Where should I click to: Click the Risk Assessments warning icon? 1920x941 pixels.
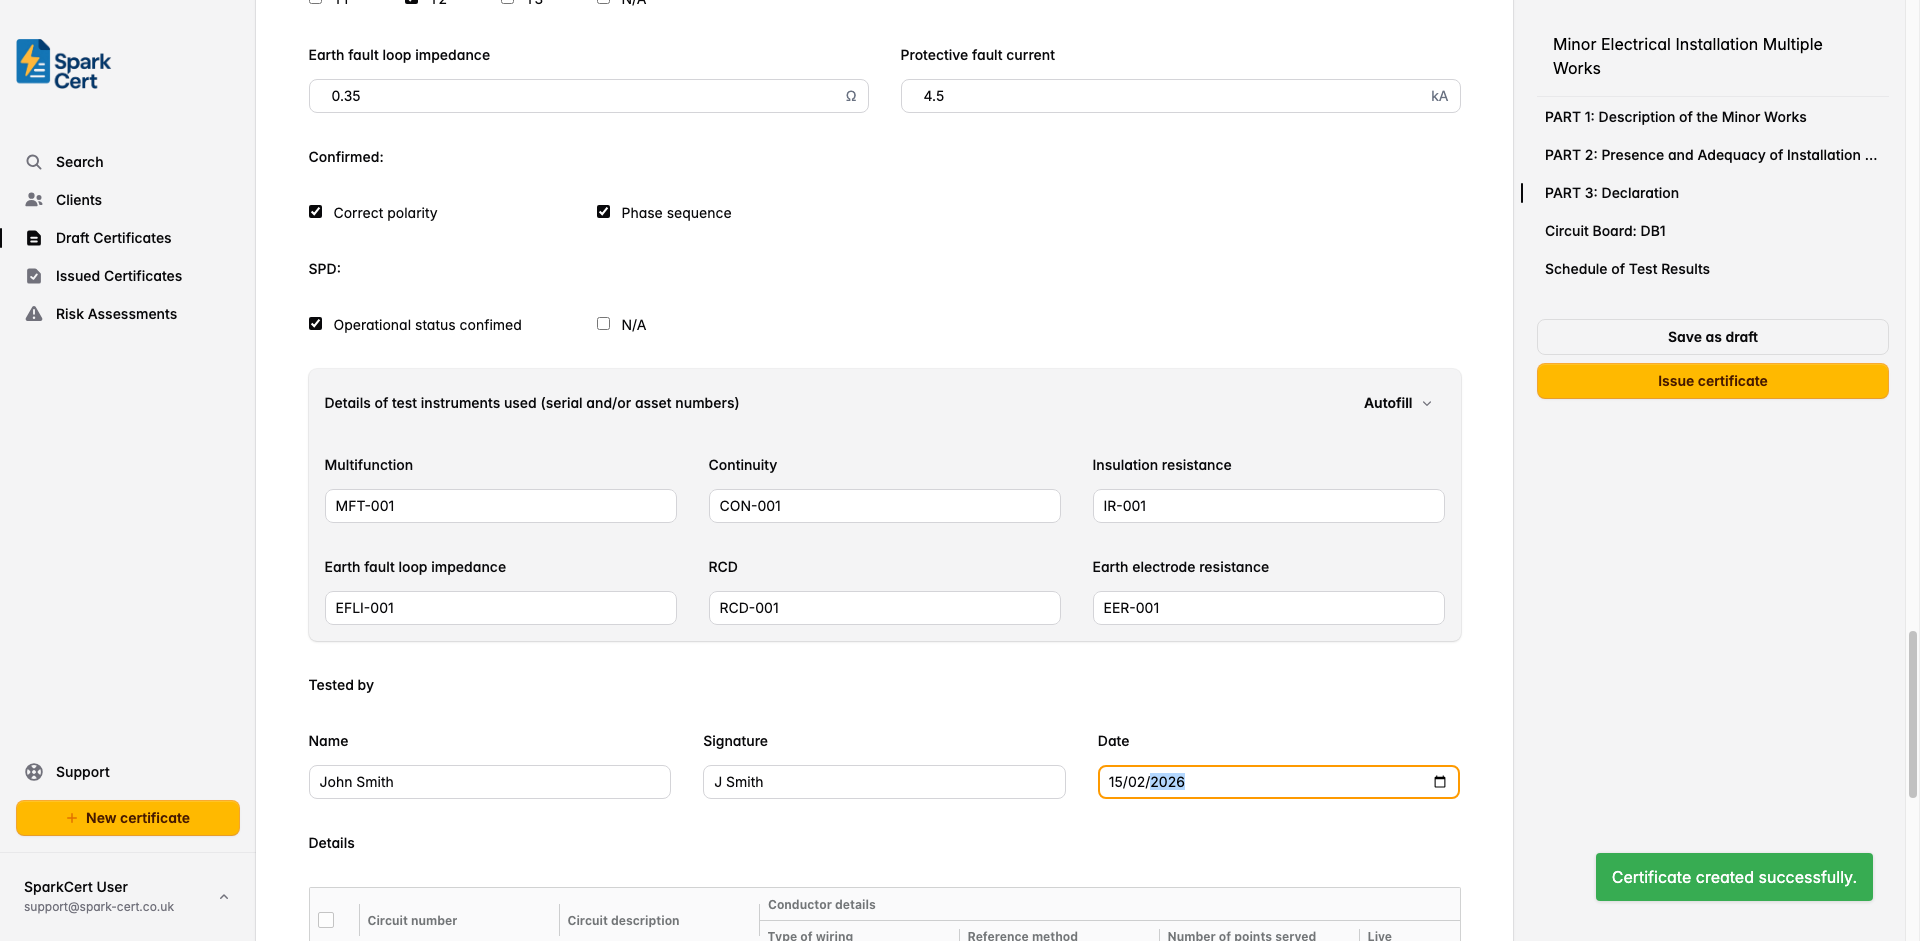[x=34, y=314]
